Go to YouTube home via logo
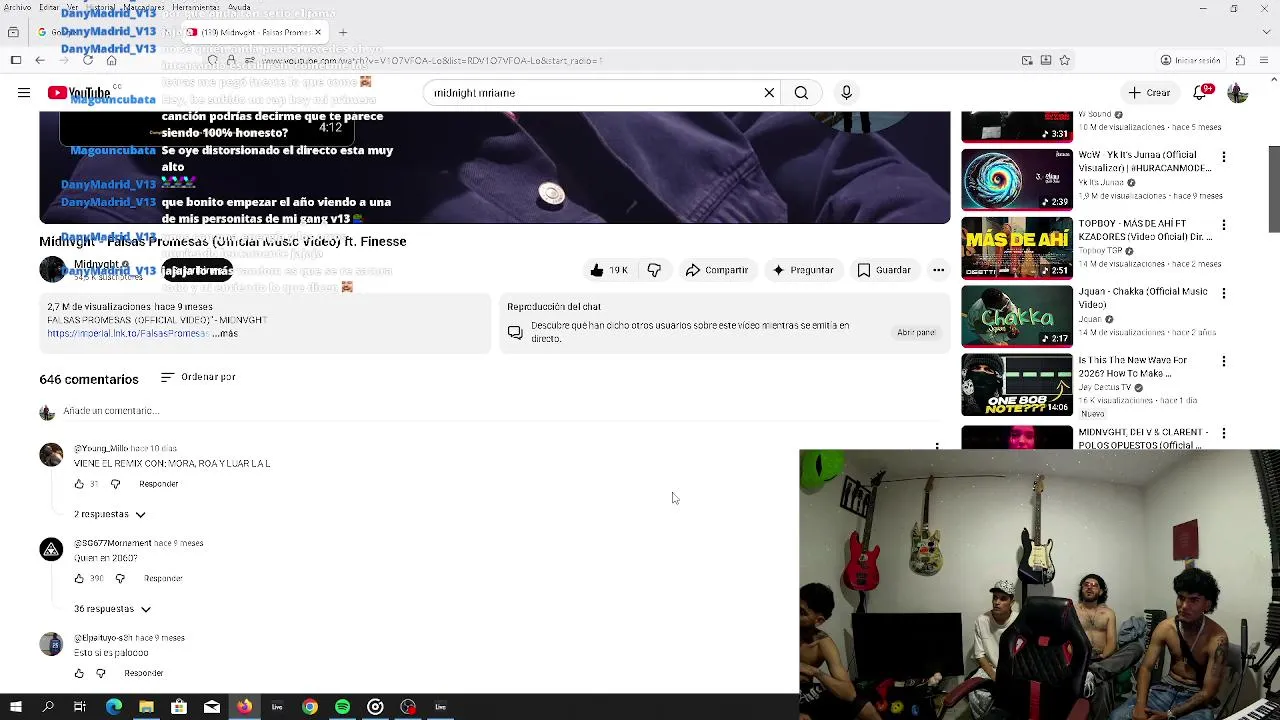The height and width of the screenshot is (720, 1280). [x=79, y=93]
